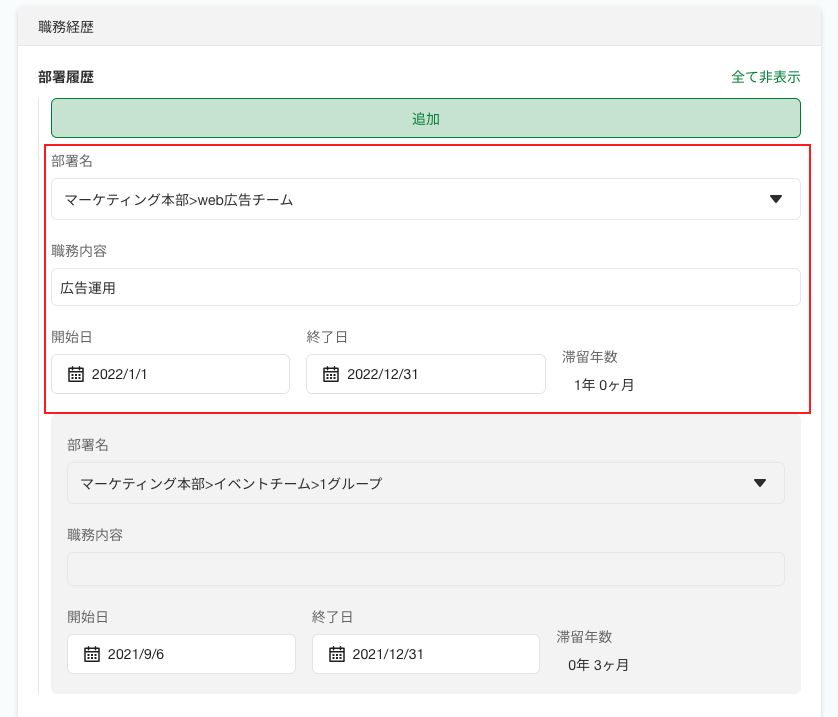The width and height of the screenshot is (838, 717).
Task: Click the 全て非表示 link
Action: [x=765, y=77]
